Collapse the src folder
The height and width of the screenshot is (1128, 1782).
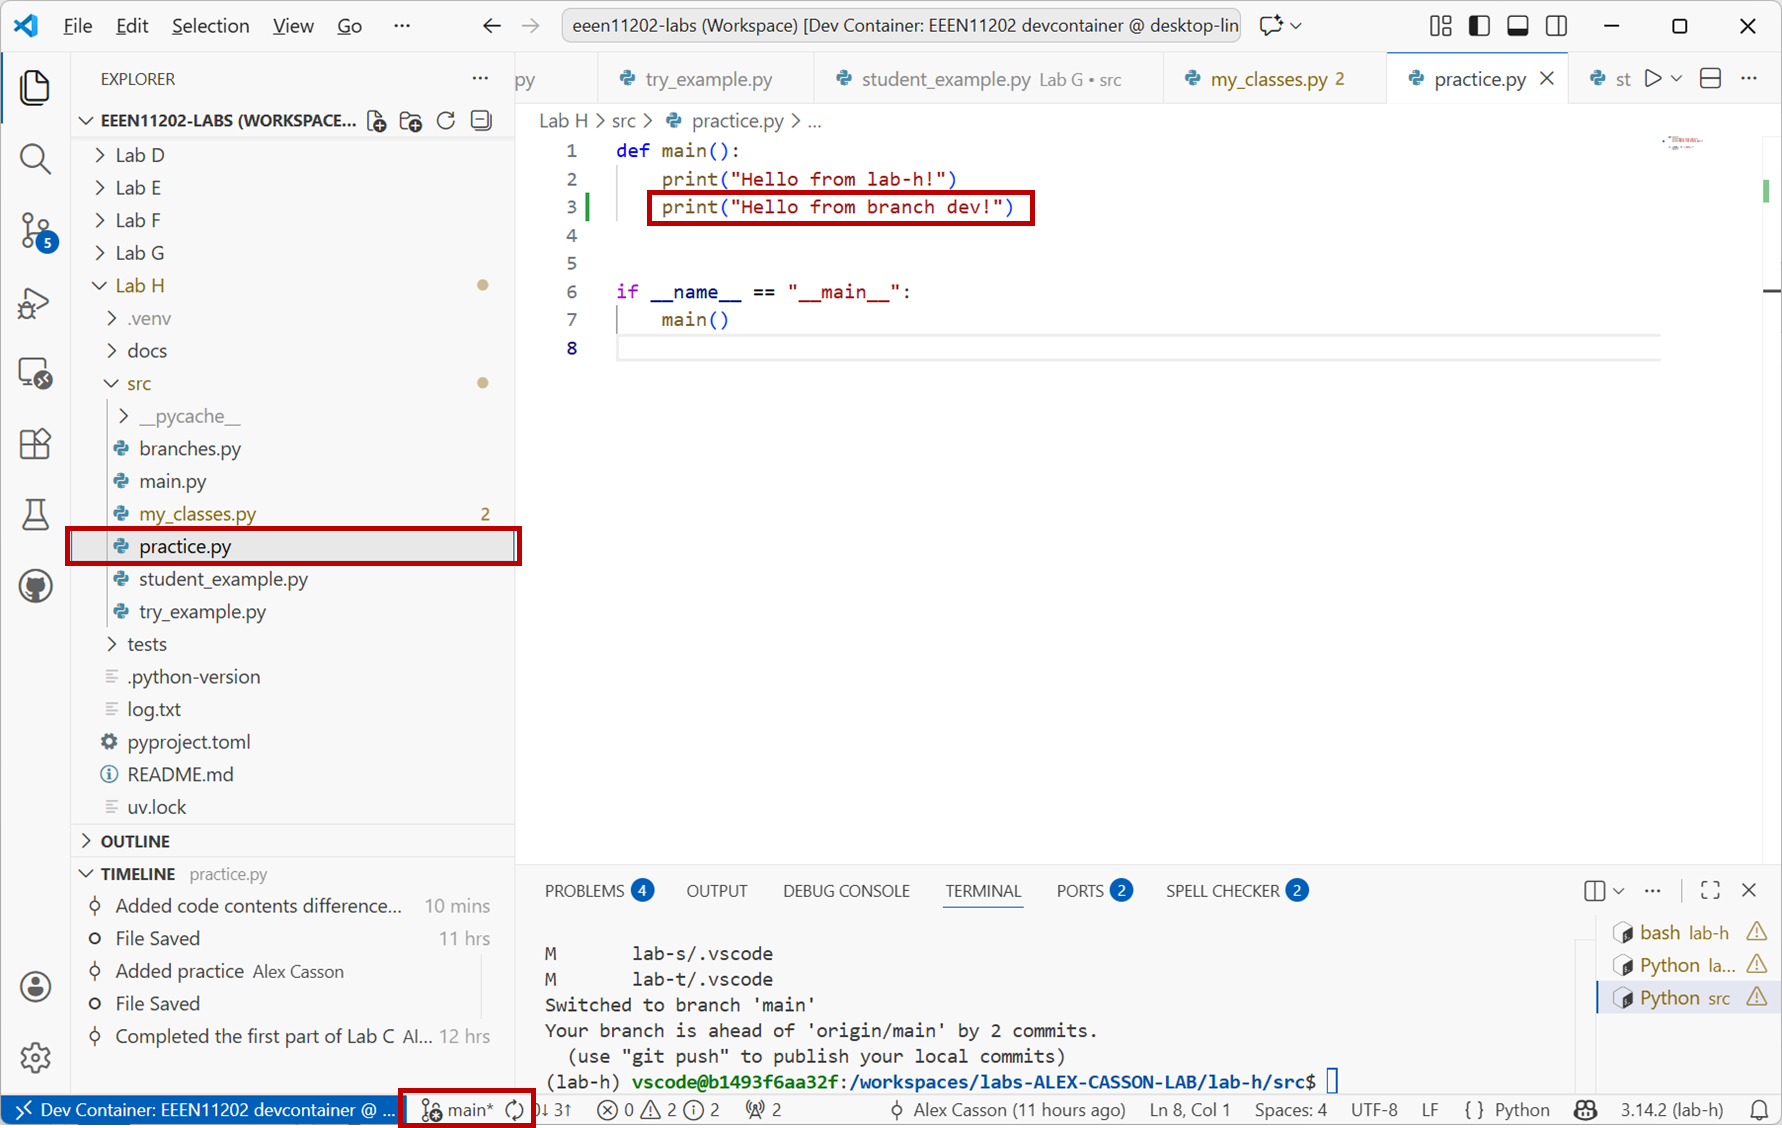pyautogui.click(x=139, y=383)
